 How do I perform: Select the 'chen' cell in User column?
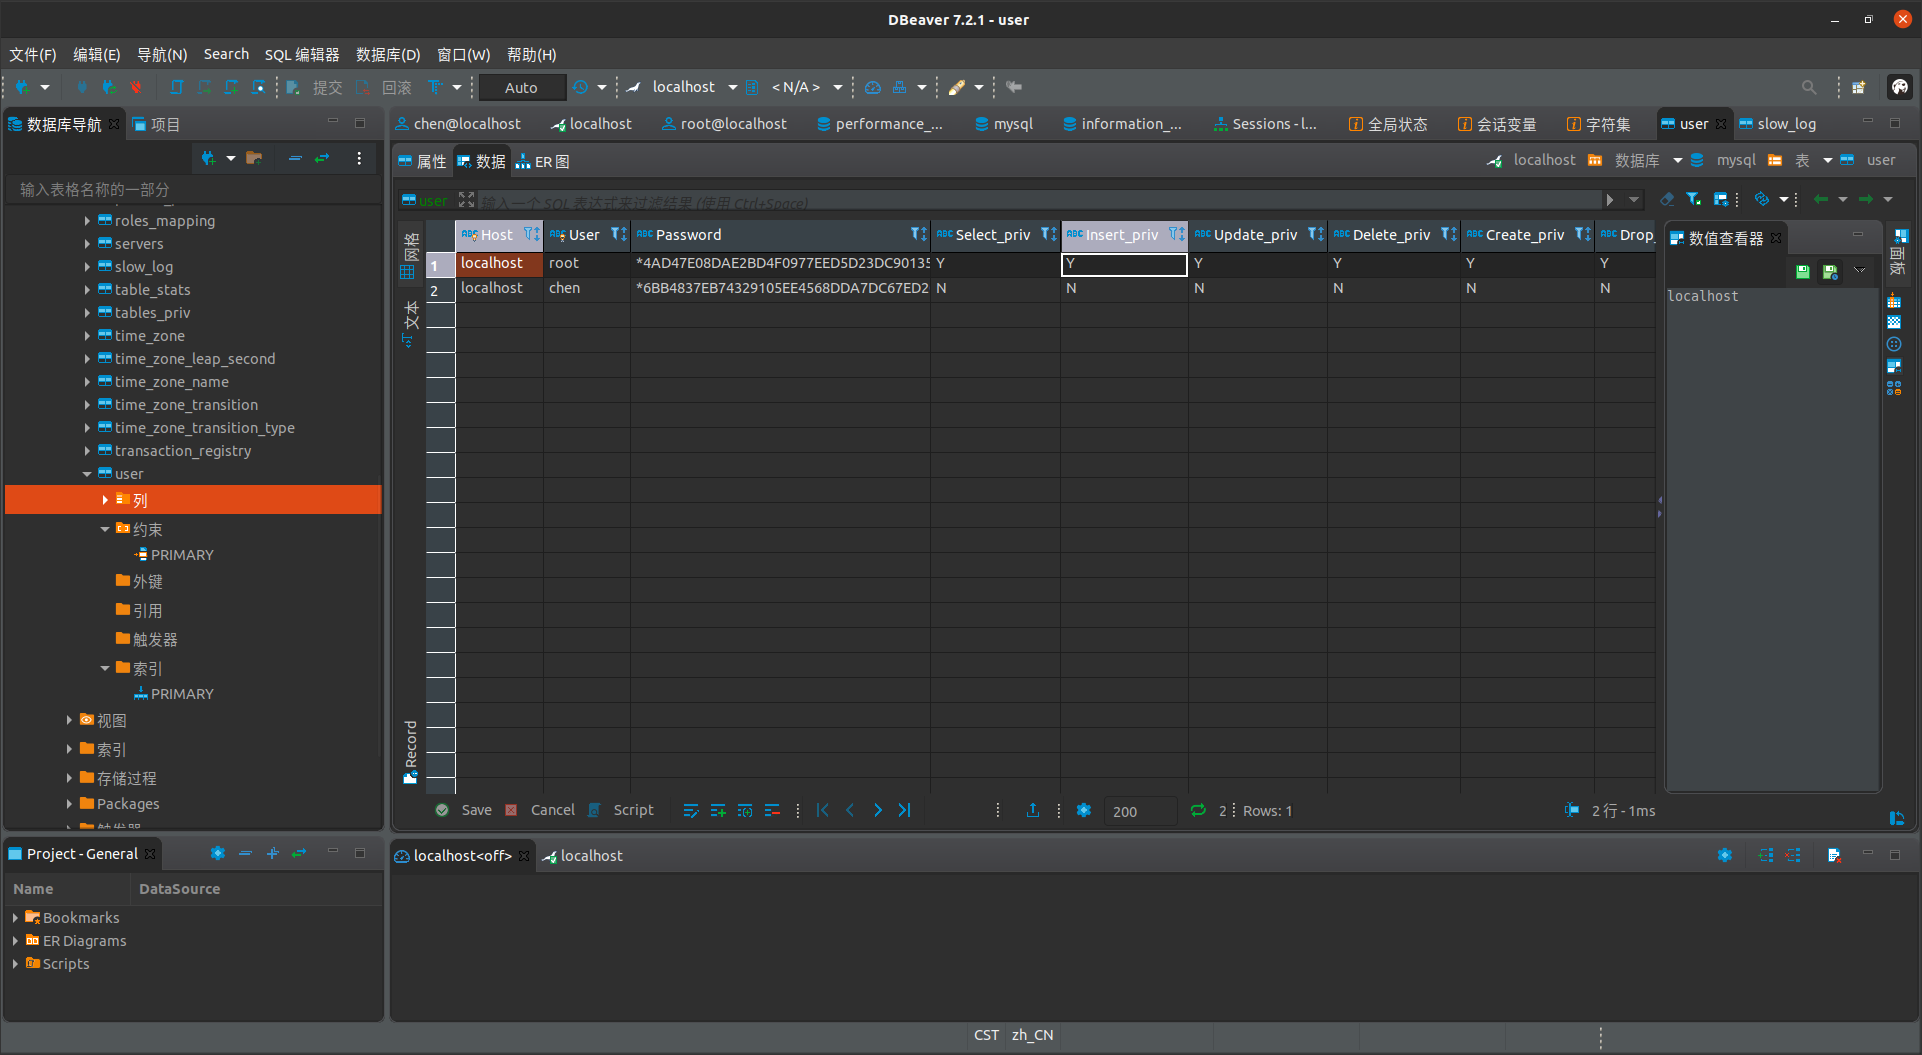pyautogui.click(x=586, y=288)
